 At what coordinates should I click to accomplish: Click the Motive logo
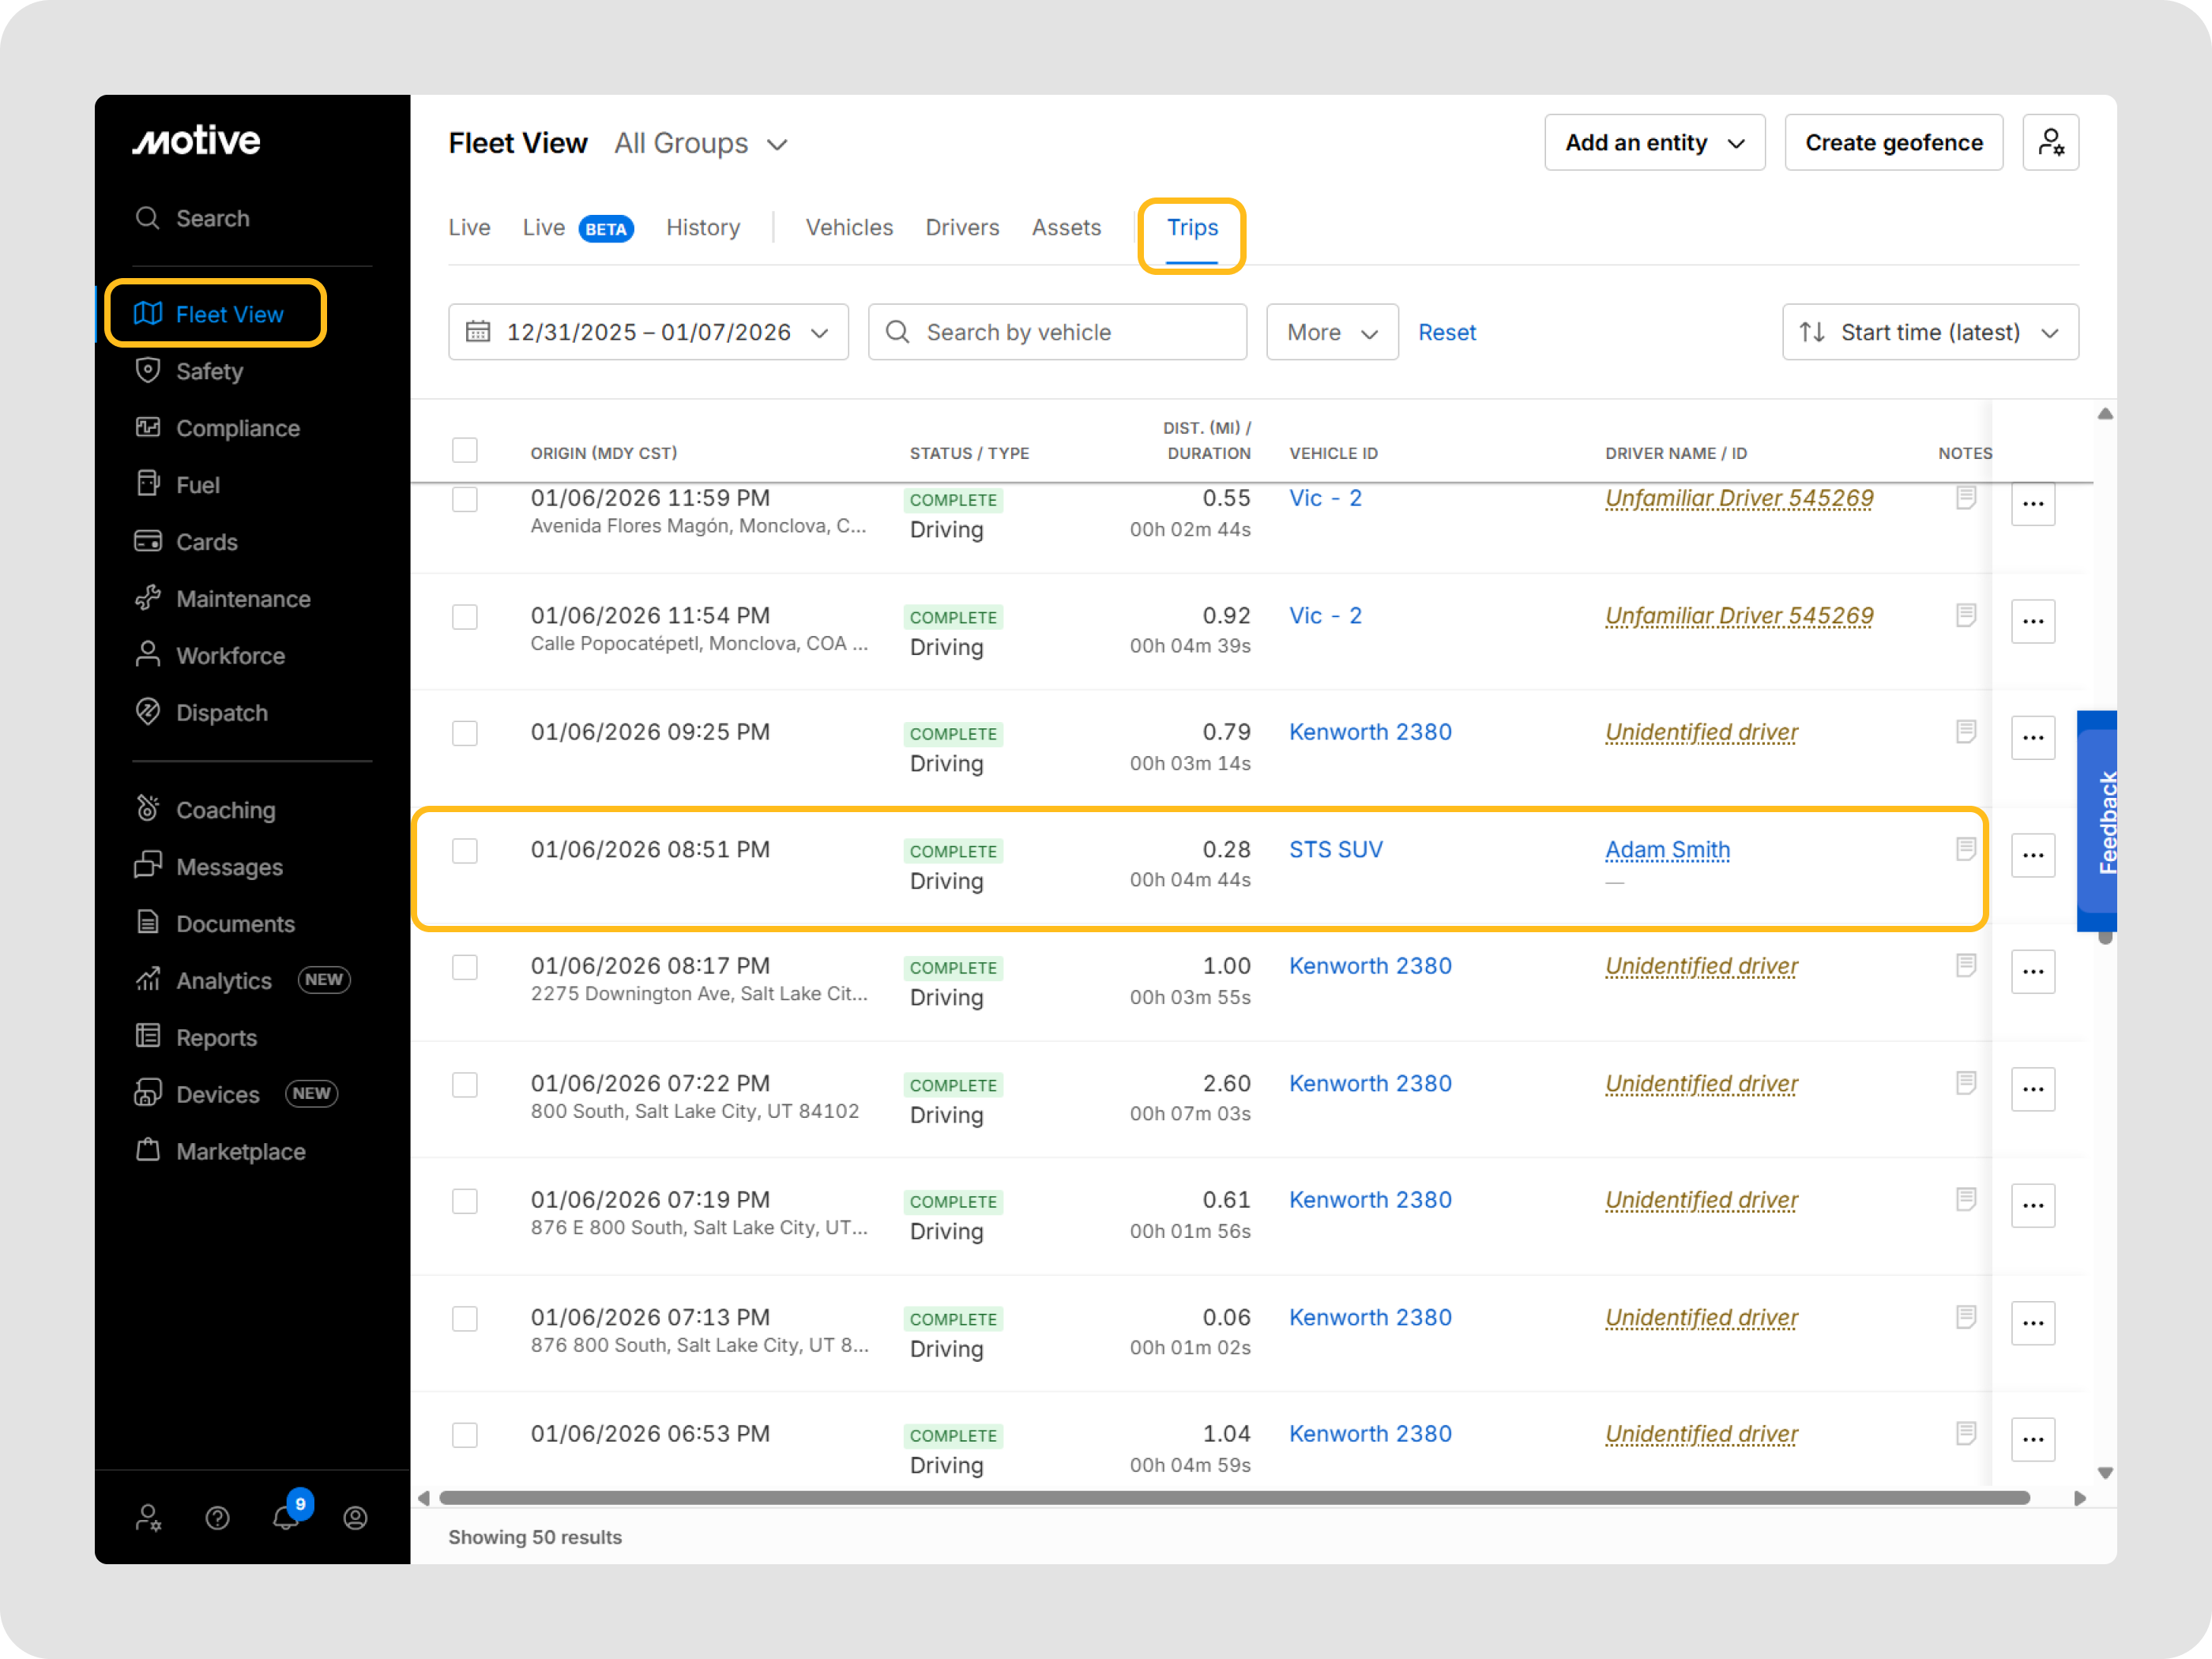click(x=197, y=141)
